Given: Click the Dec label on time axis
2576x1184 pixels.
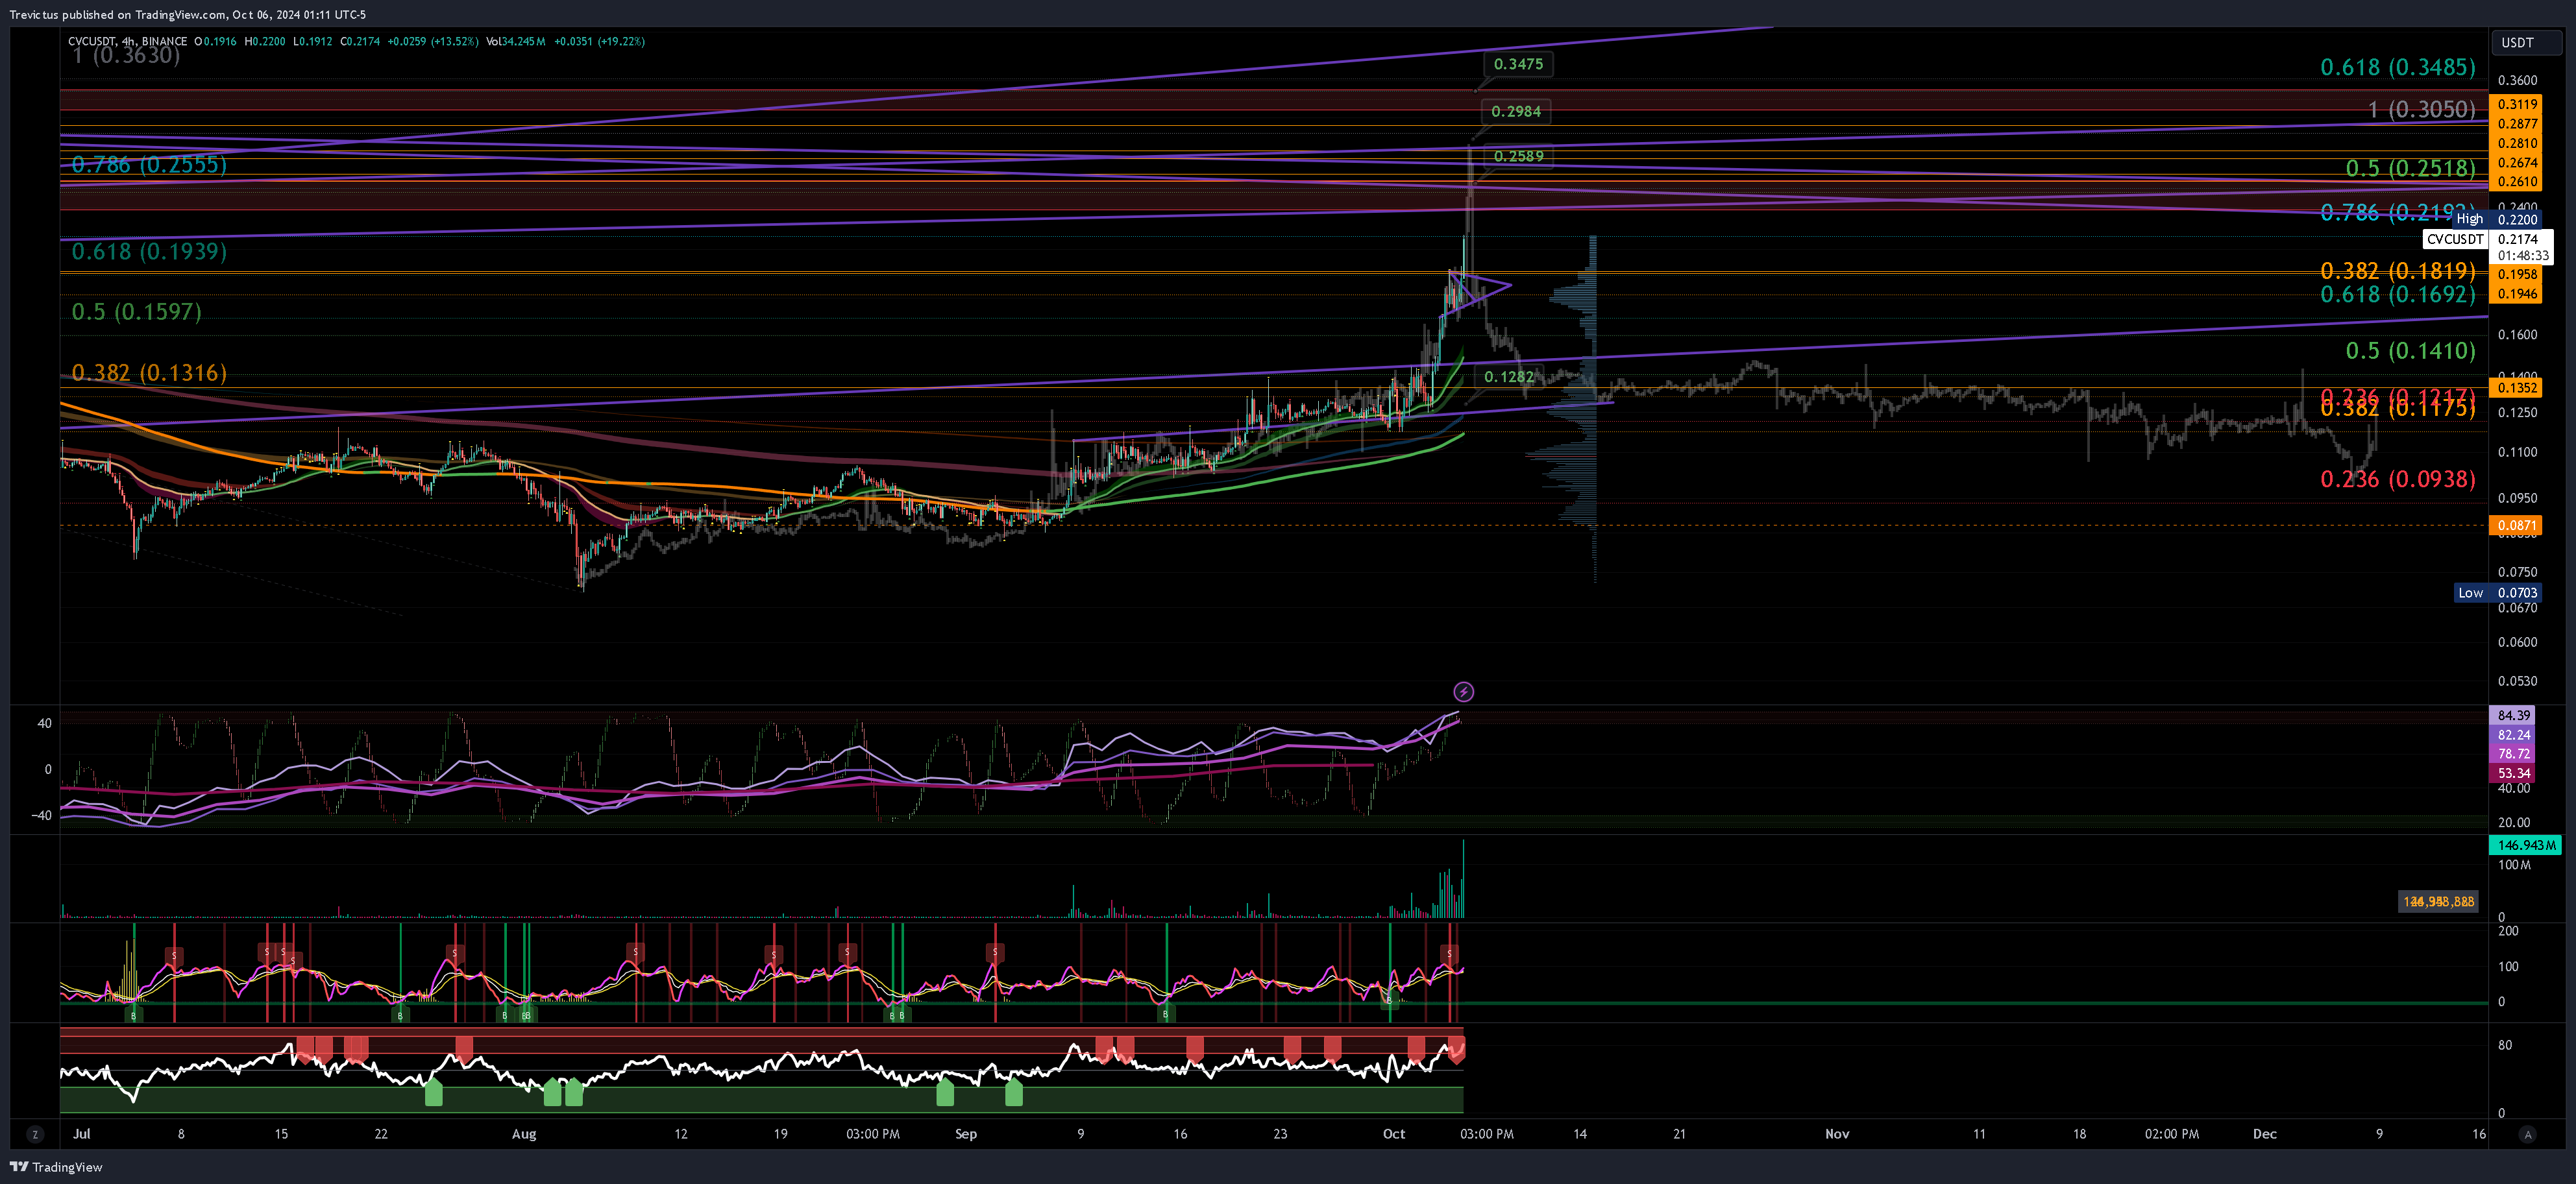Looking at the screenshot, I should tap(2264, 1134).
